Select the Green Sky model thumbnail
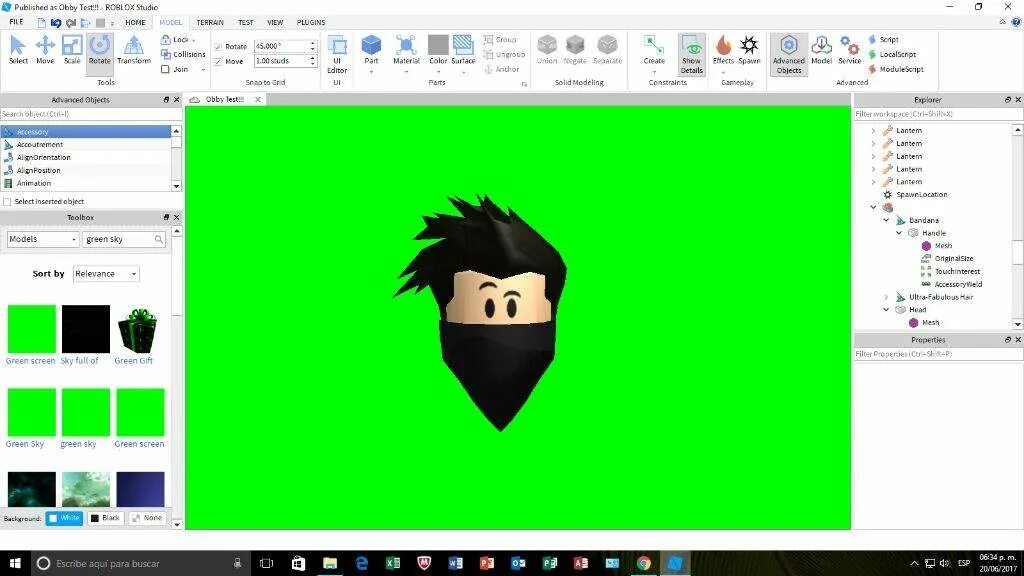The height and width of the screenshot is (576, 1024). coord(31,412)
